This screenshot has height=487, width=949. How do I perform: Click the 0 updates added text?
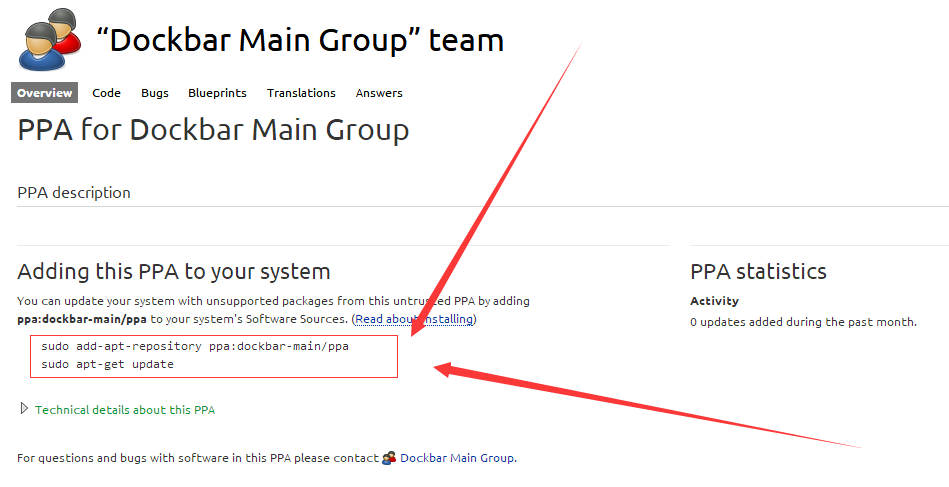[x=803, y=322]
